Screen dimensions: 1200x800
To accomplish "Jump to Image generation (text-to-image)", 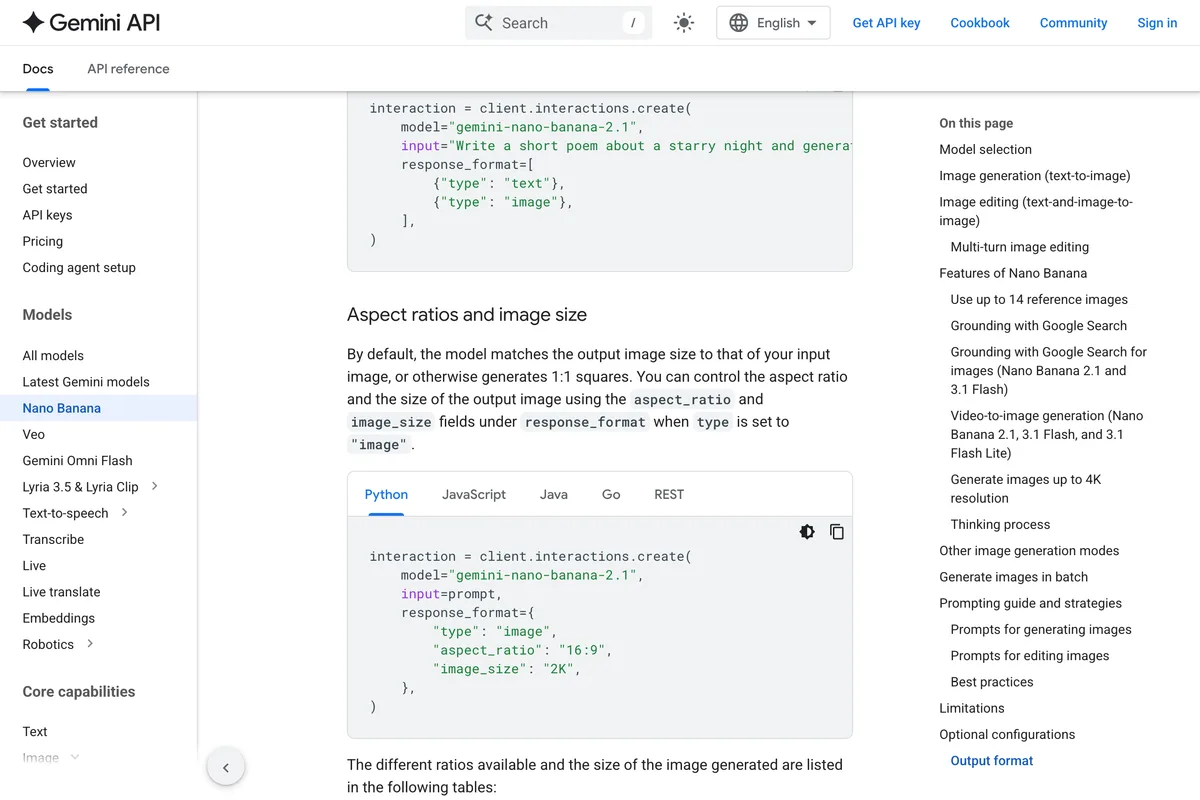I will click(x=1035, y=175).
